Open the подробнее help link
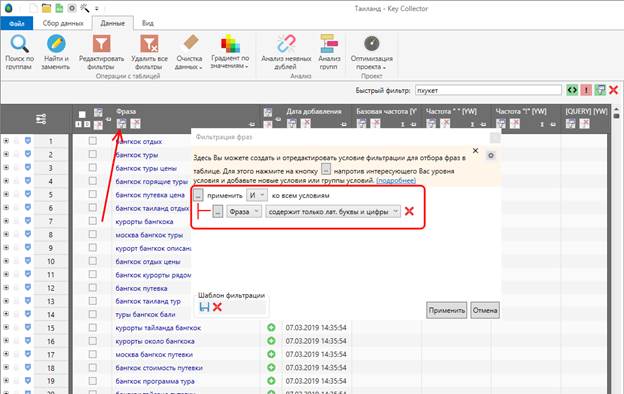Image resolution: width=624 pixels, height=394 pixels. [396, 180]
